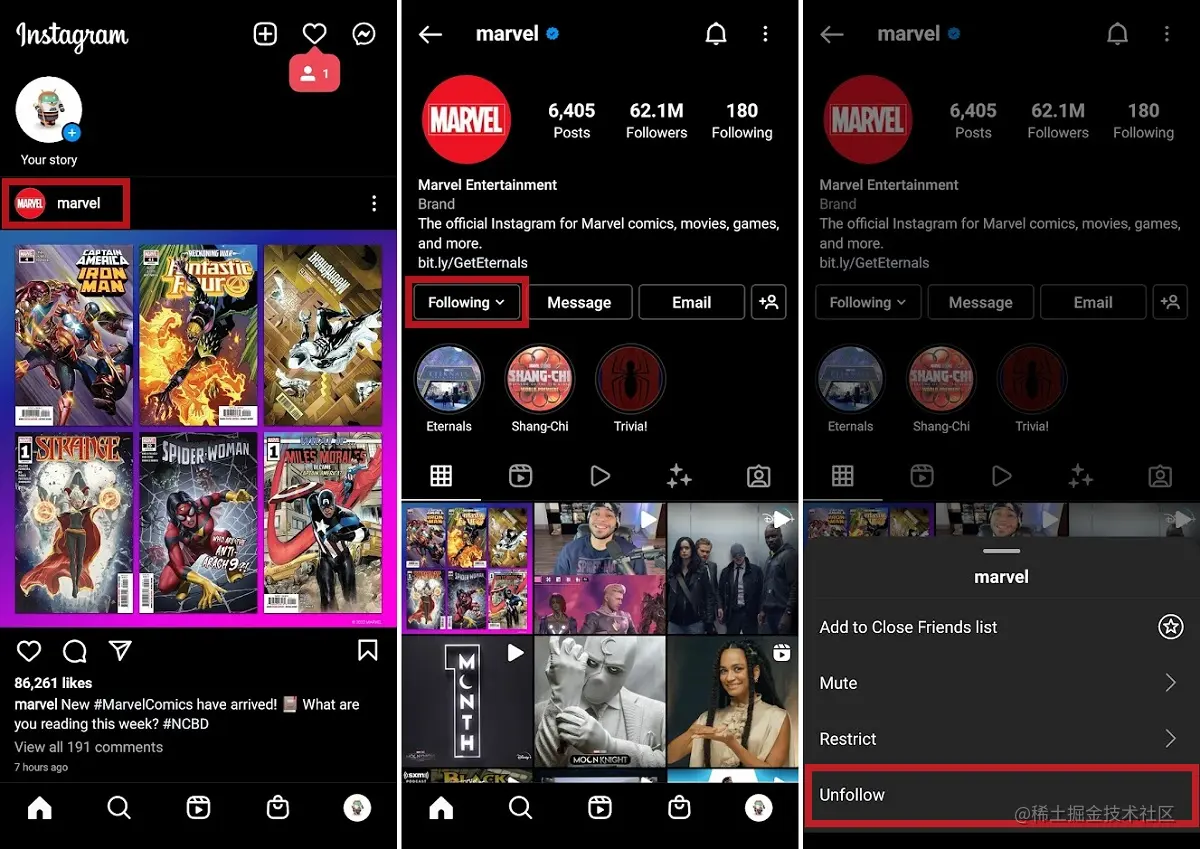The width and height of the screenshot is (1200, 849).
Task: Select Restrict in the marvel sheet
Action: tap(1002, 739)
